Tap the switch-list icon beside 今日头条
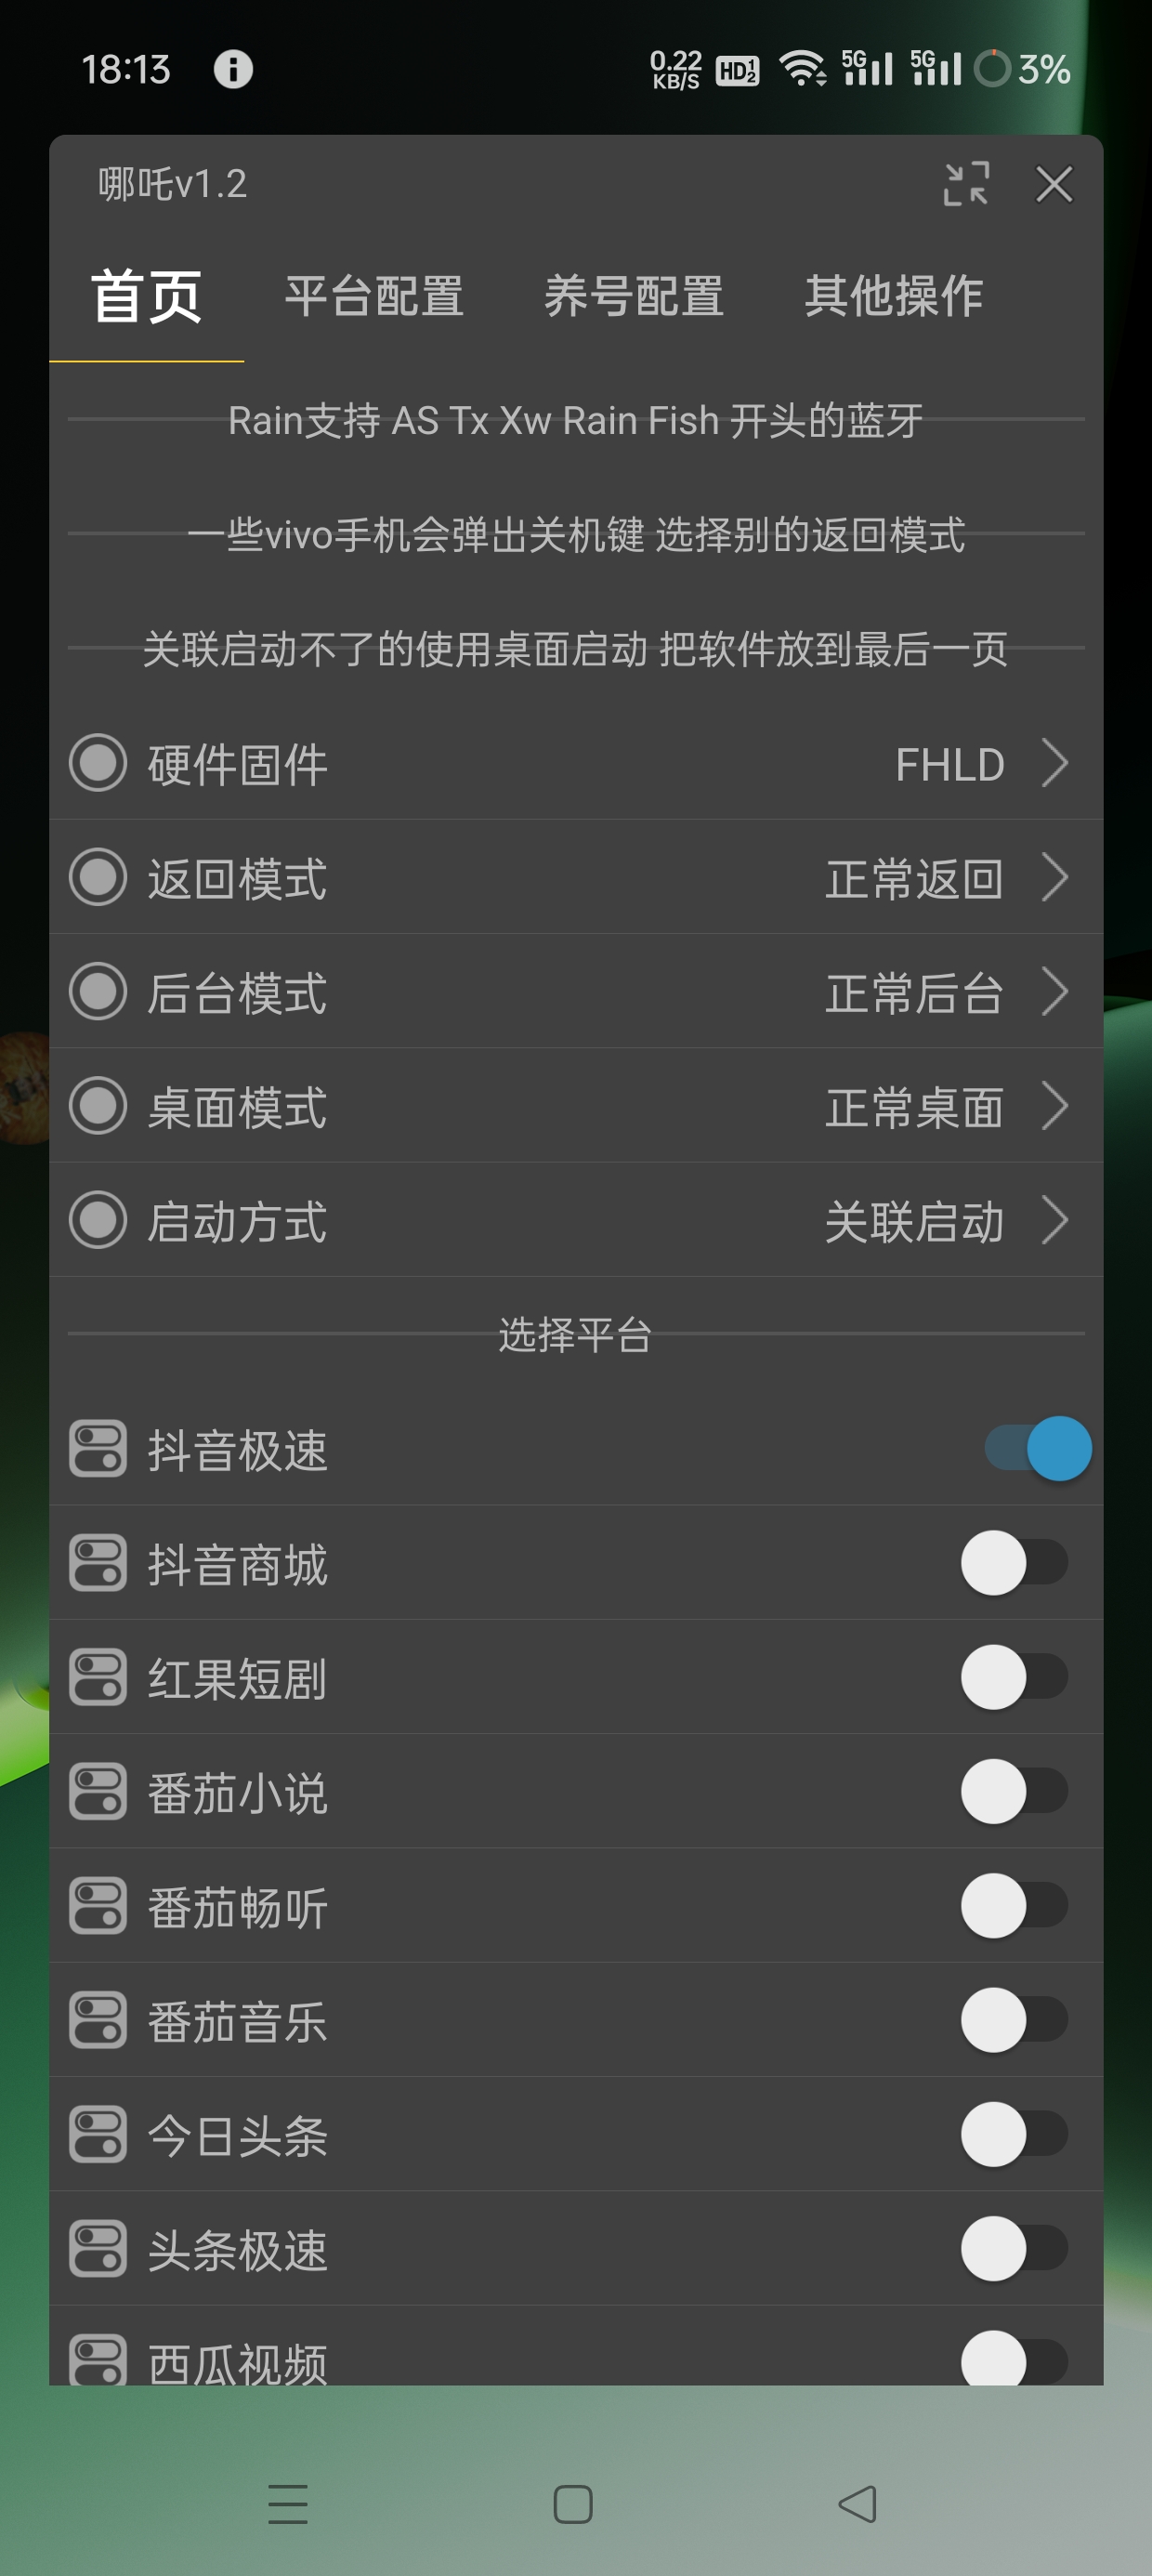This screenshot has width=1152, height=2576. tap(98, 2135)
